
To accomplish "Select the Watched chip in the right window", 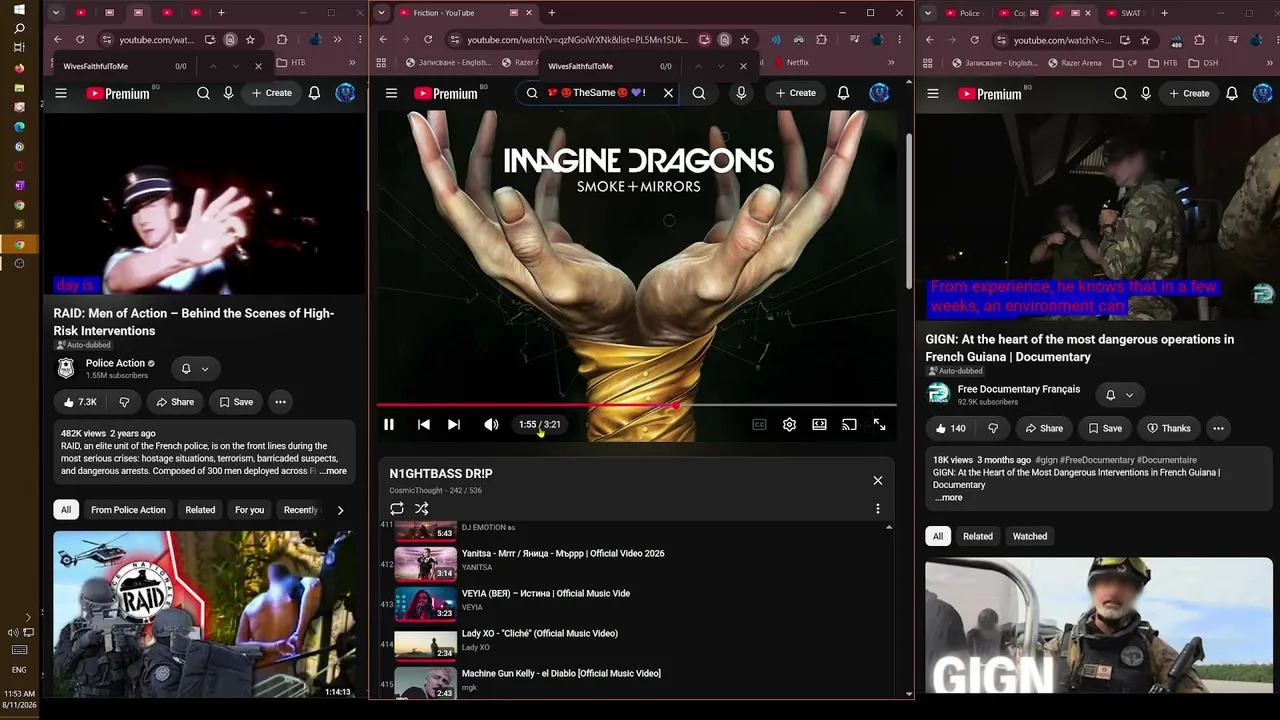I will point(1030,536).
